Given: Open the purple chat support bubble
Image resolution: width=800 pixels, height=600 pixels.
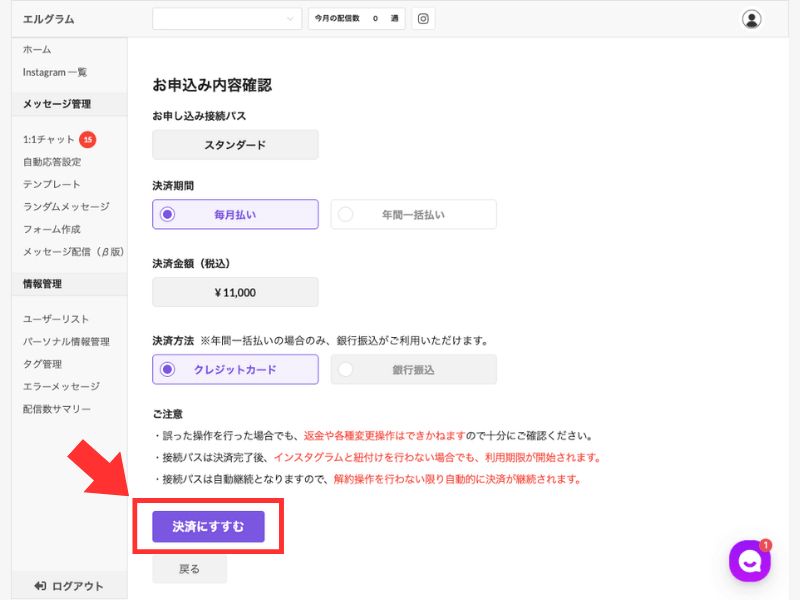Looking at the screenshot, I should [x=749, y=561].
